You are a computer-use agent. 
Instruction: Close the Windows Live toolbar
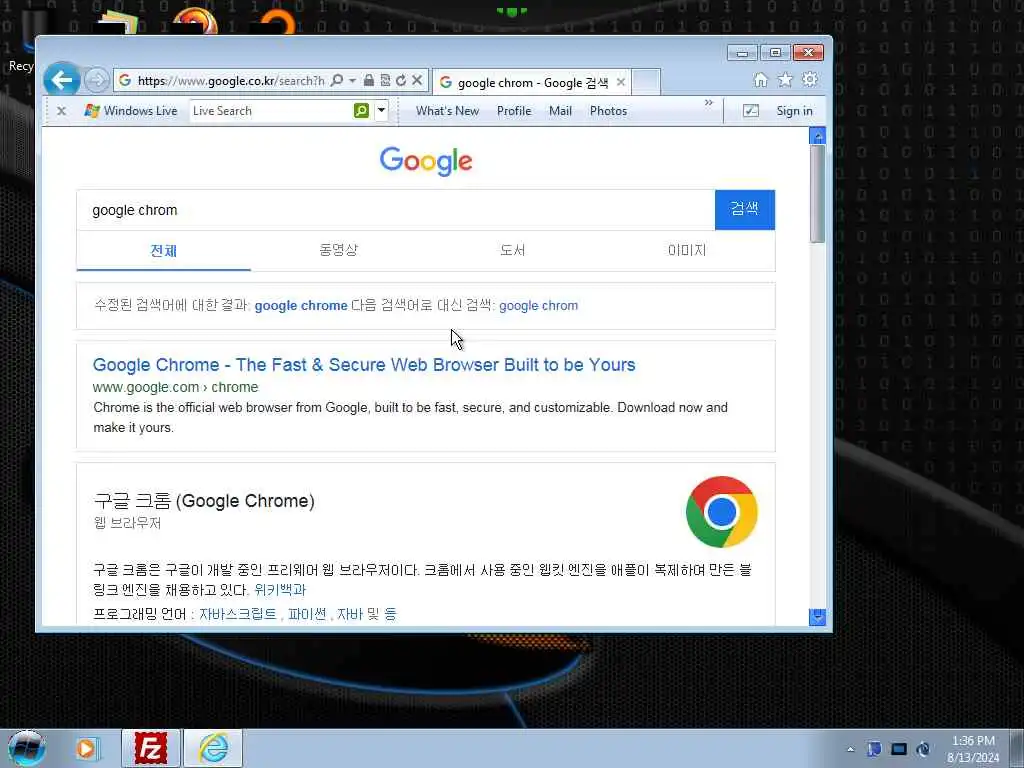61,111
